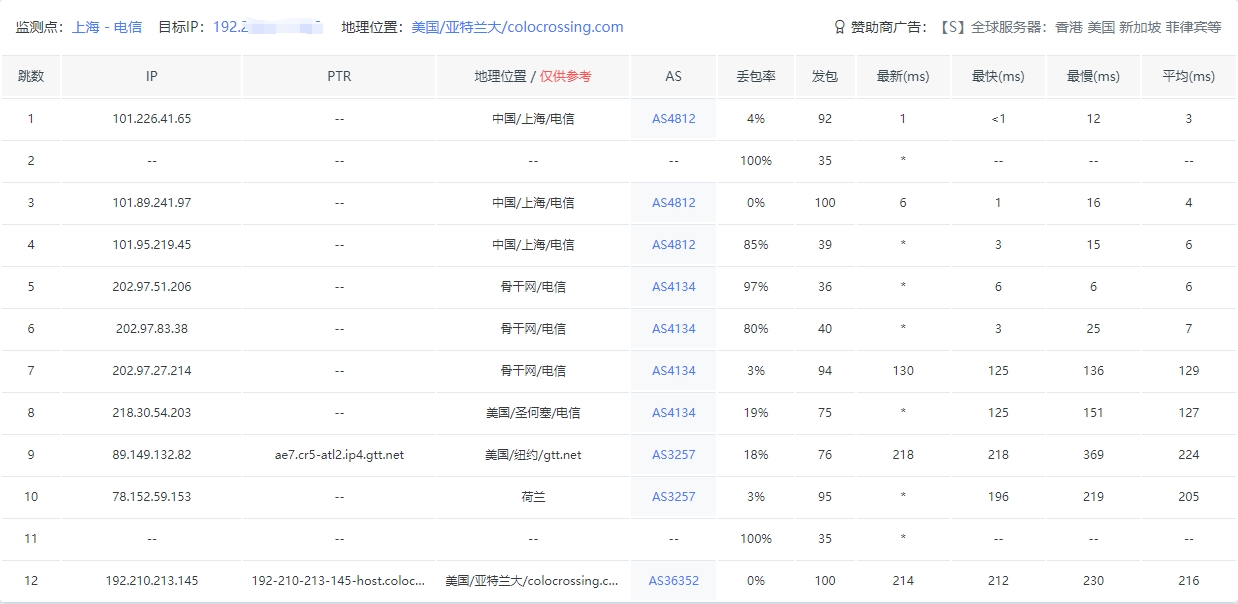Click the 最慢(ms) column header
This screenshot has height=604, width=1238.
pyautogui.click(x=1093, y=76)
